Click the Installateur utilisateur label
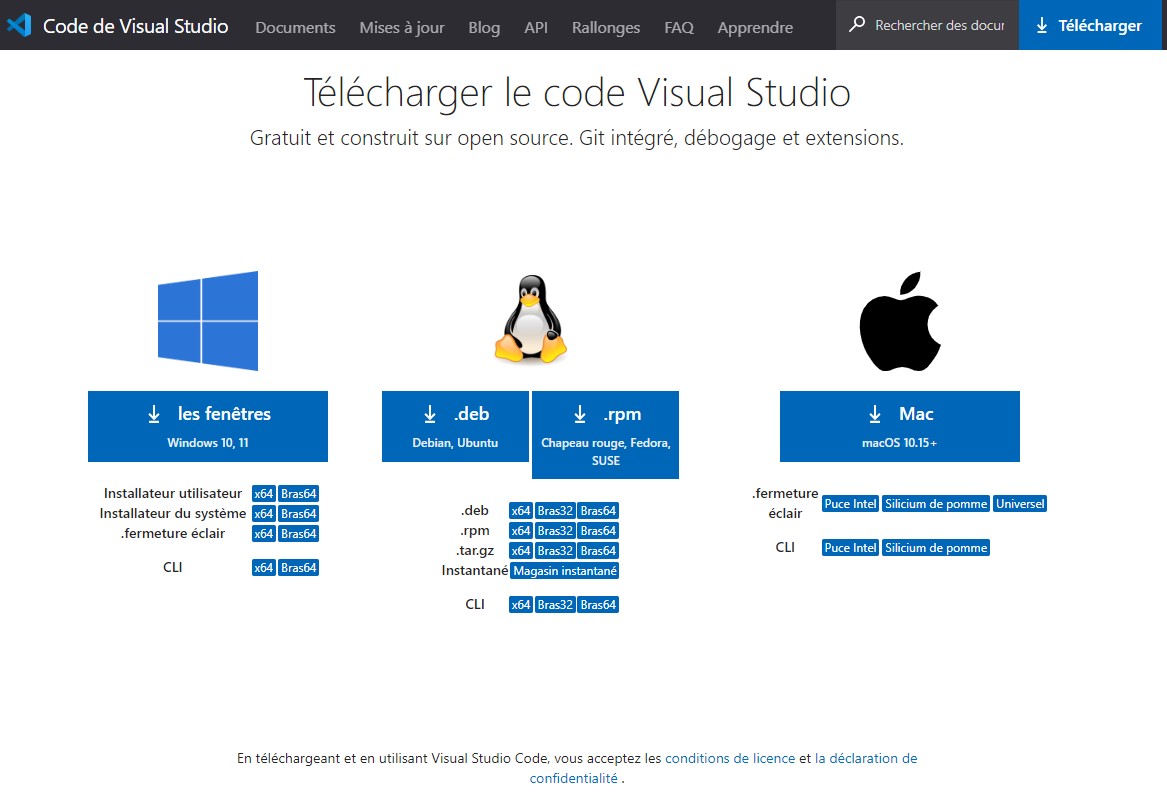Viewport: 1167px width, 796px height. tap(173, 493)
